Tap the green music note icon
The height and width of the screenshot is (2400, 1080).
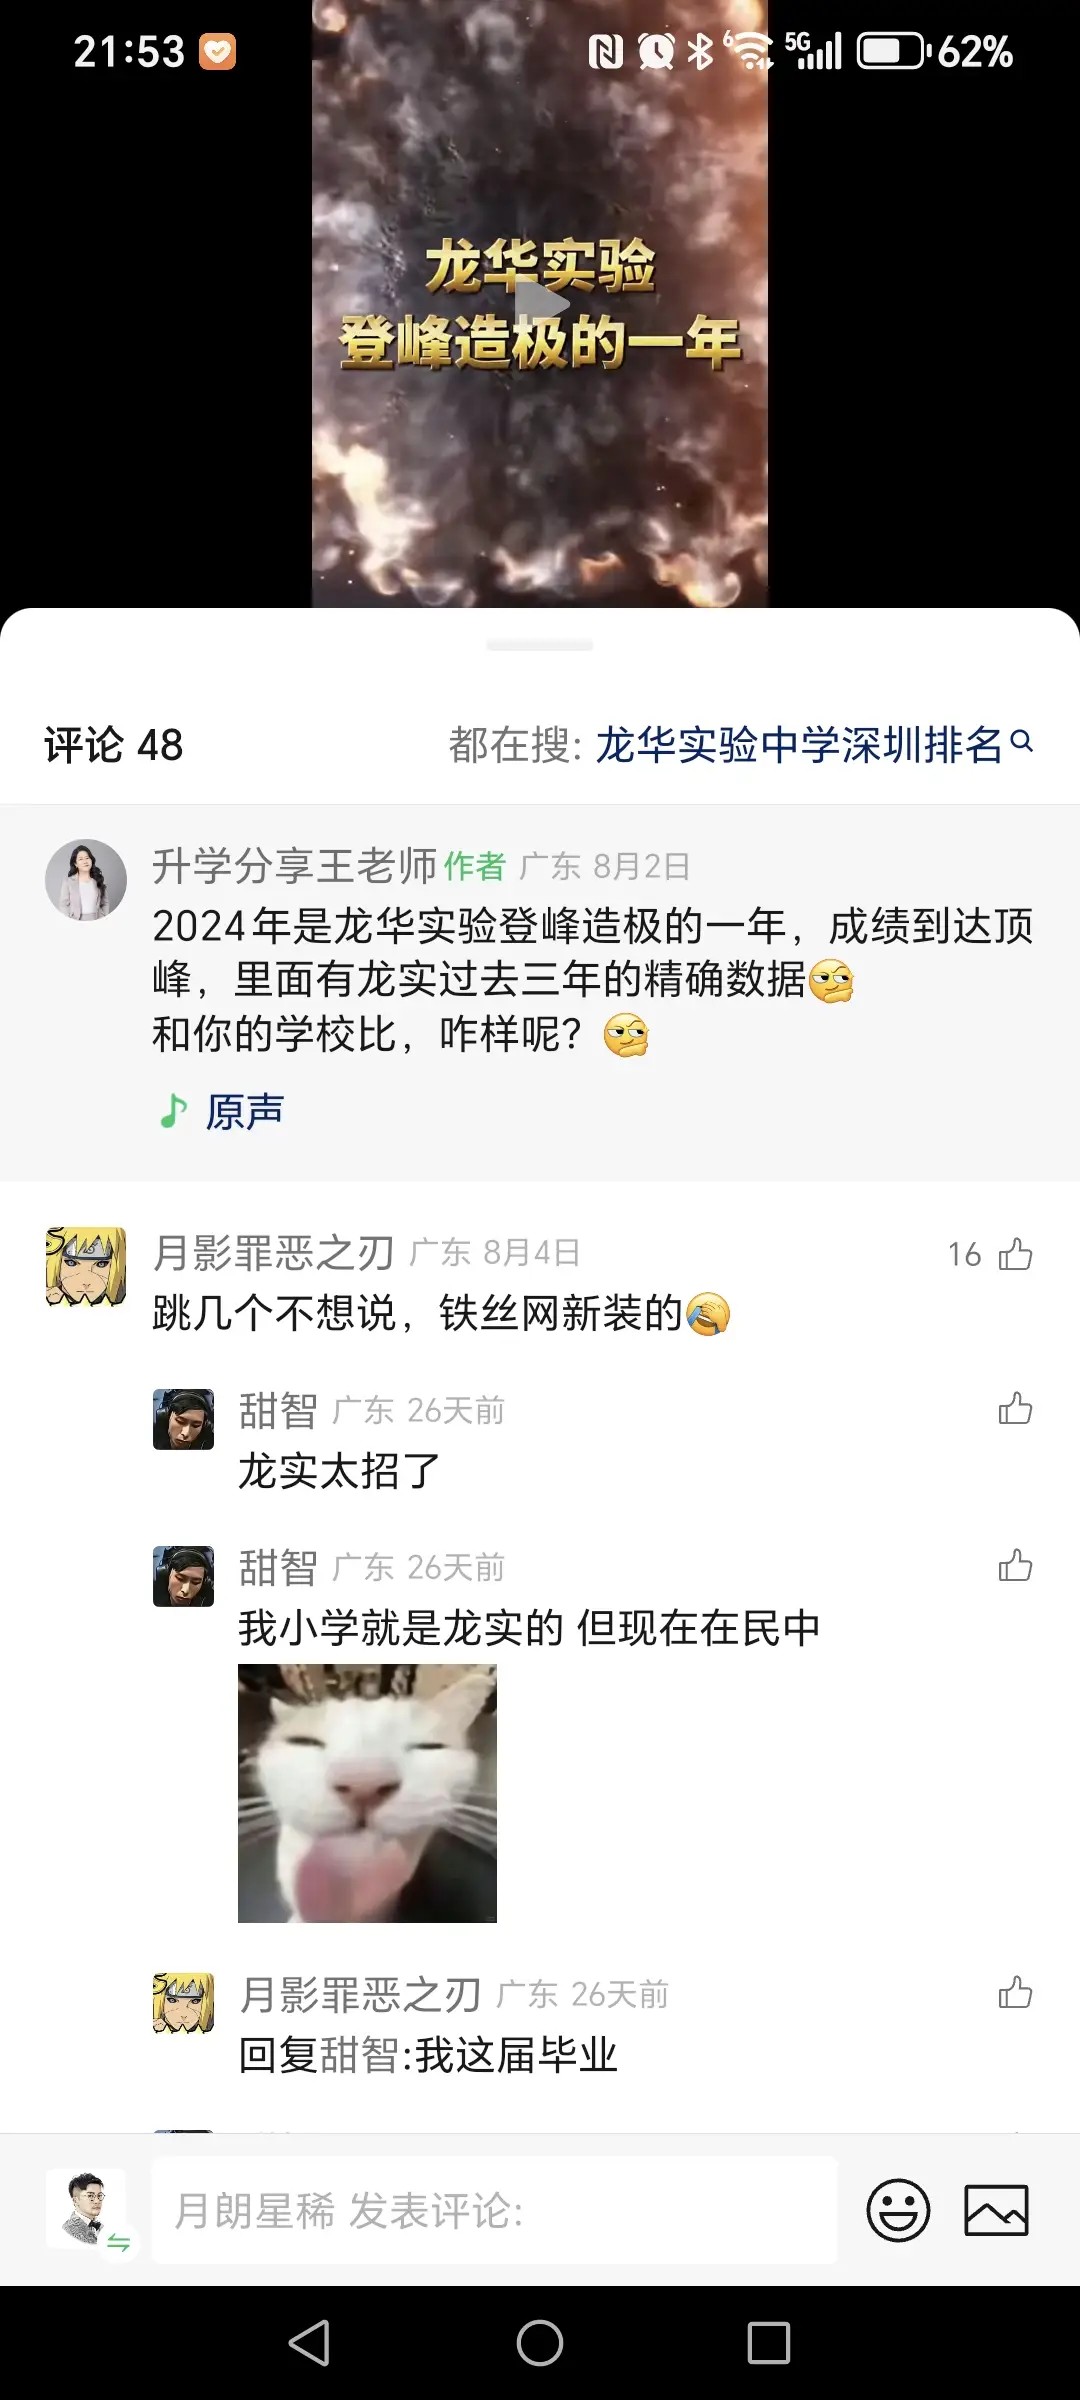(174, 1110)
